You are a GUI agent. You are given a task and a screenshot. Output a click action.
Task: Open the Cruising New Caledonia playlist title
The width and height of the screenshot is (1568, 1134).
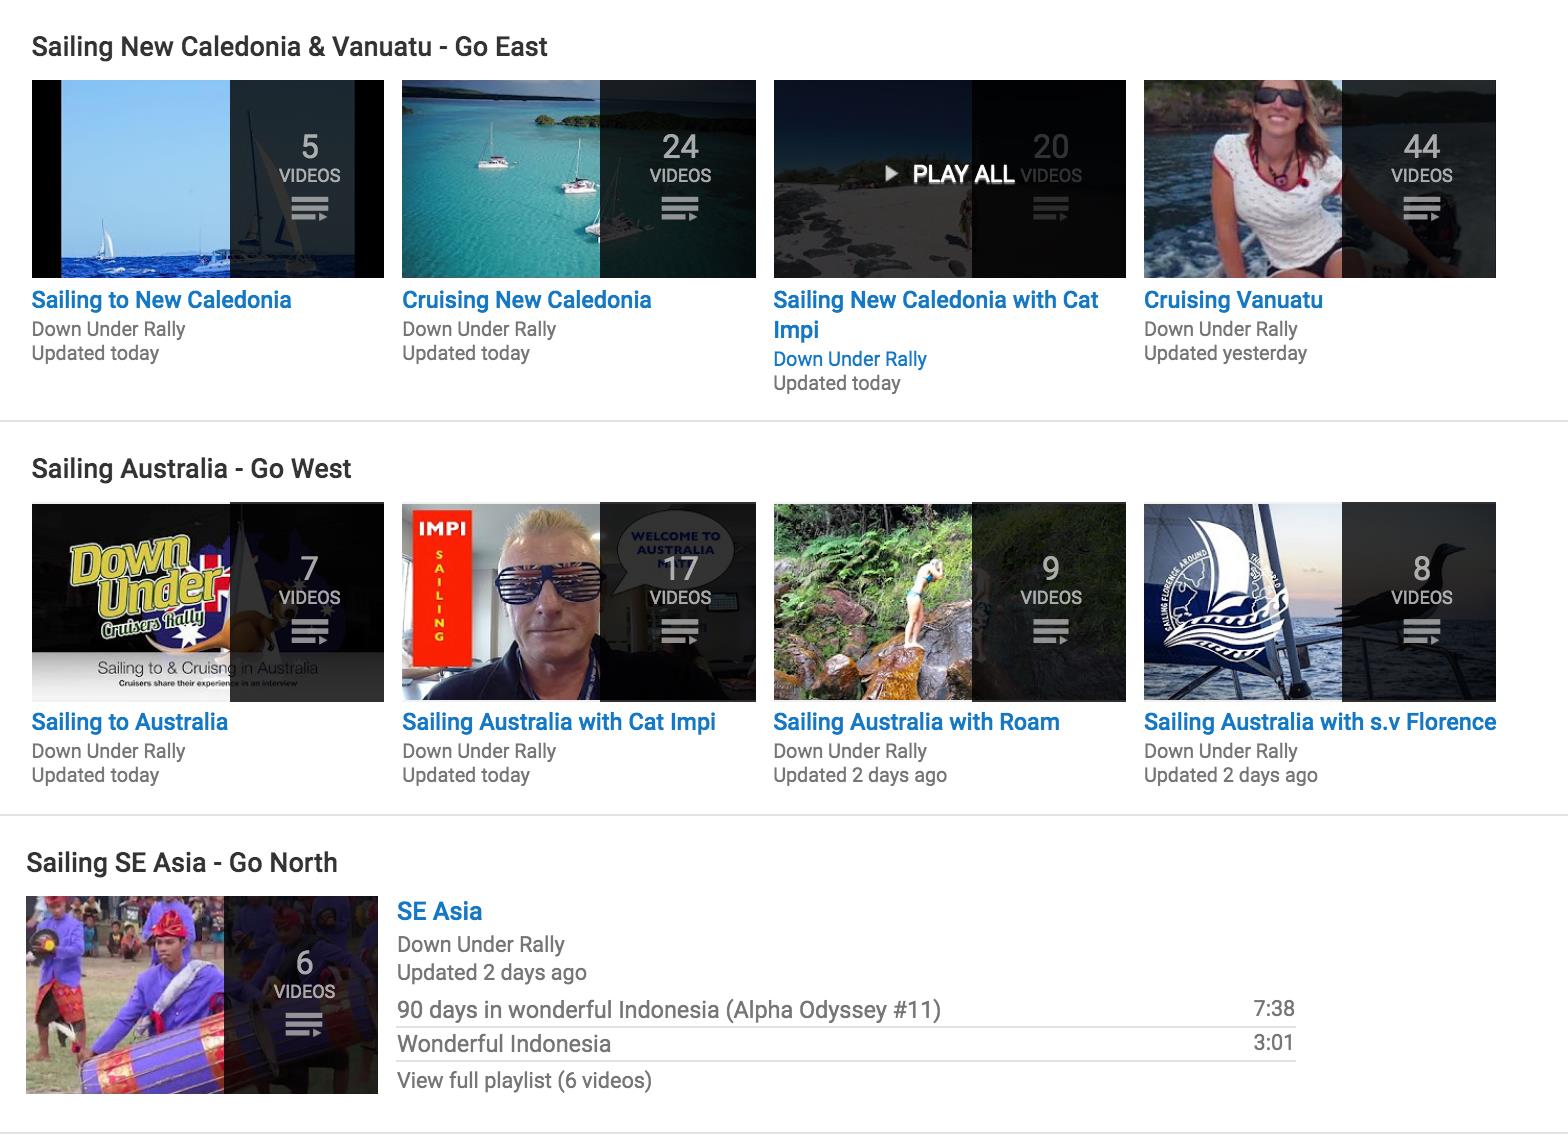click(526, 300)
